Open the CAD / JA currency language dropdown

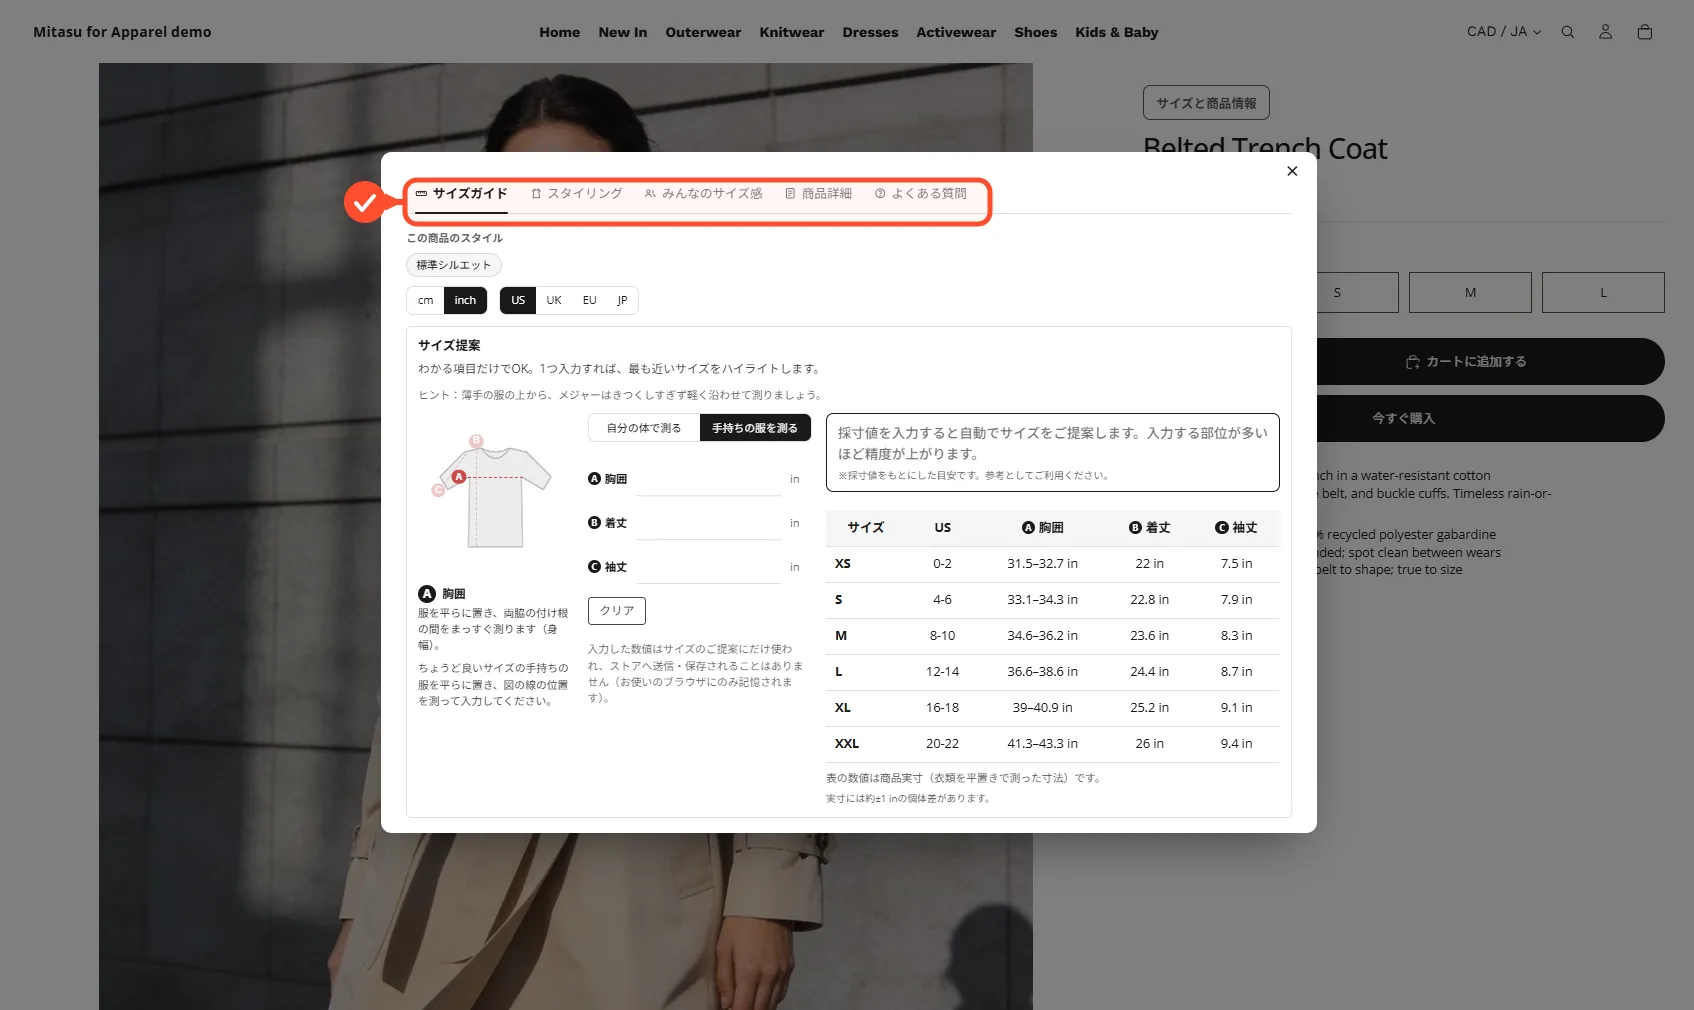(1503, 32)
